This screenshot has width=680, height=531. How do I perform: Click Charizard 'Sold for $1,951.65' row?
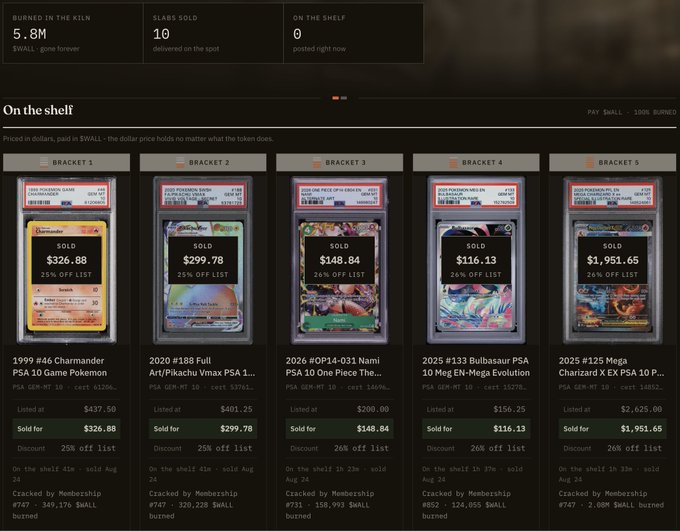click(612, 429)
